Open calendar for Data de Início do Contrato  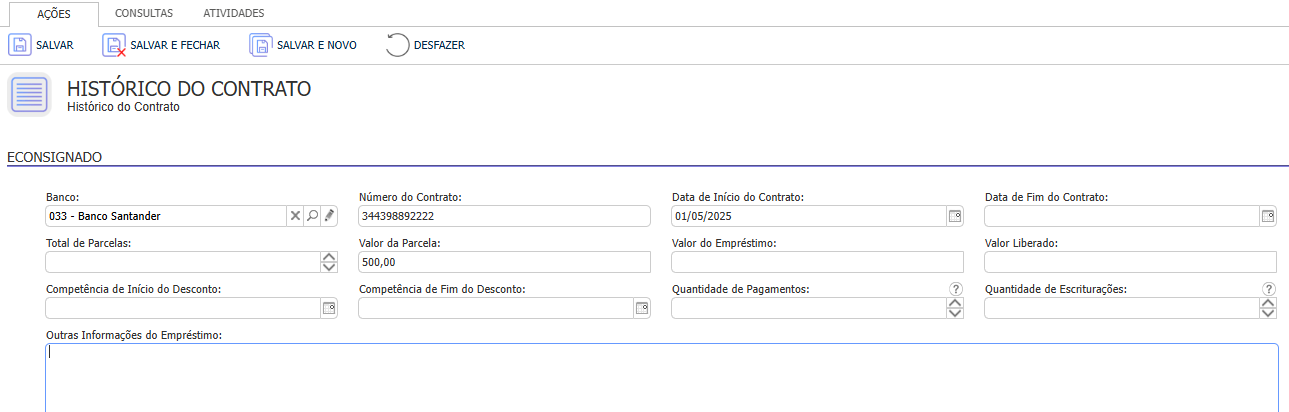955,215
